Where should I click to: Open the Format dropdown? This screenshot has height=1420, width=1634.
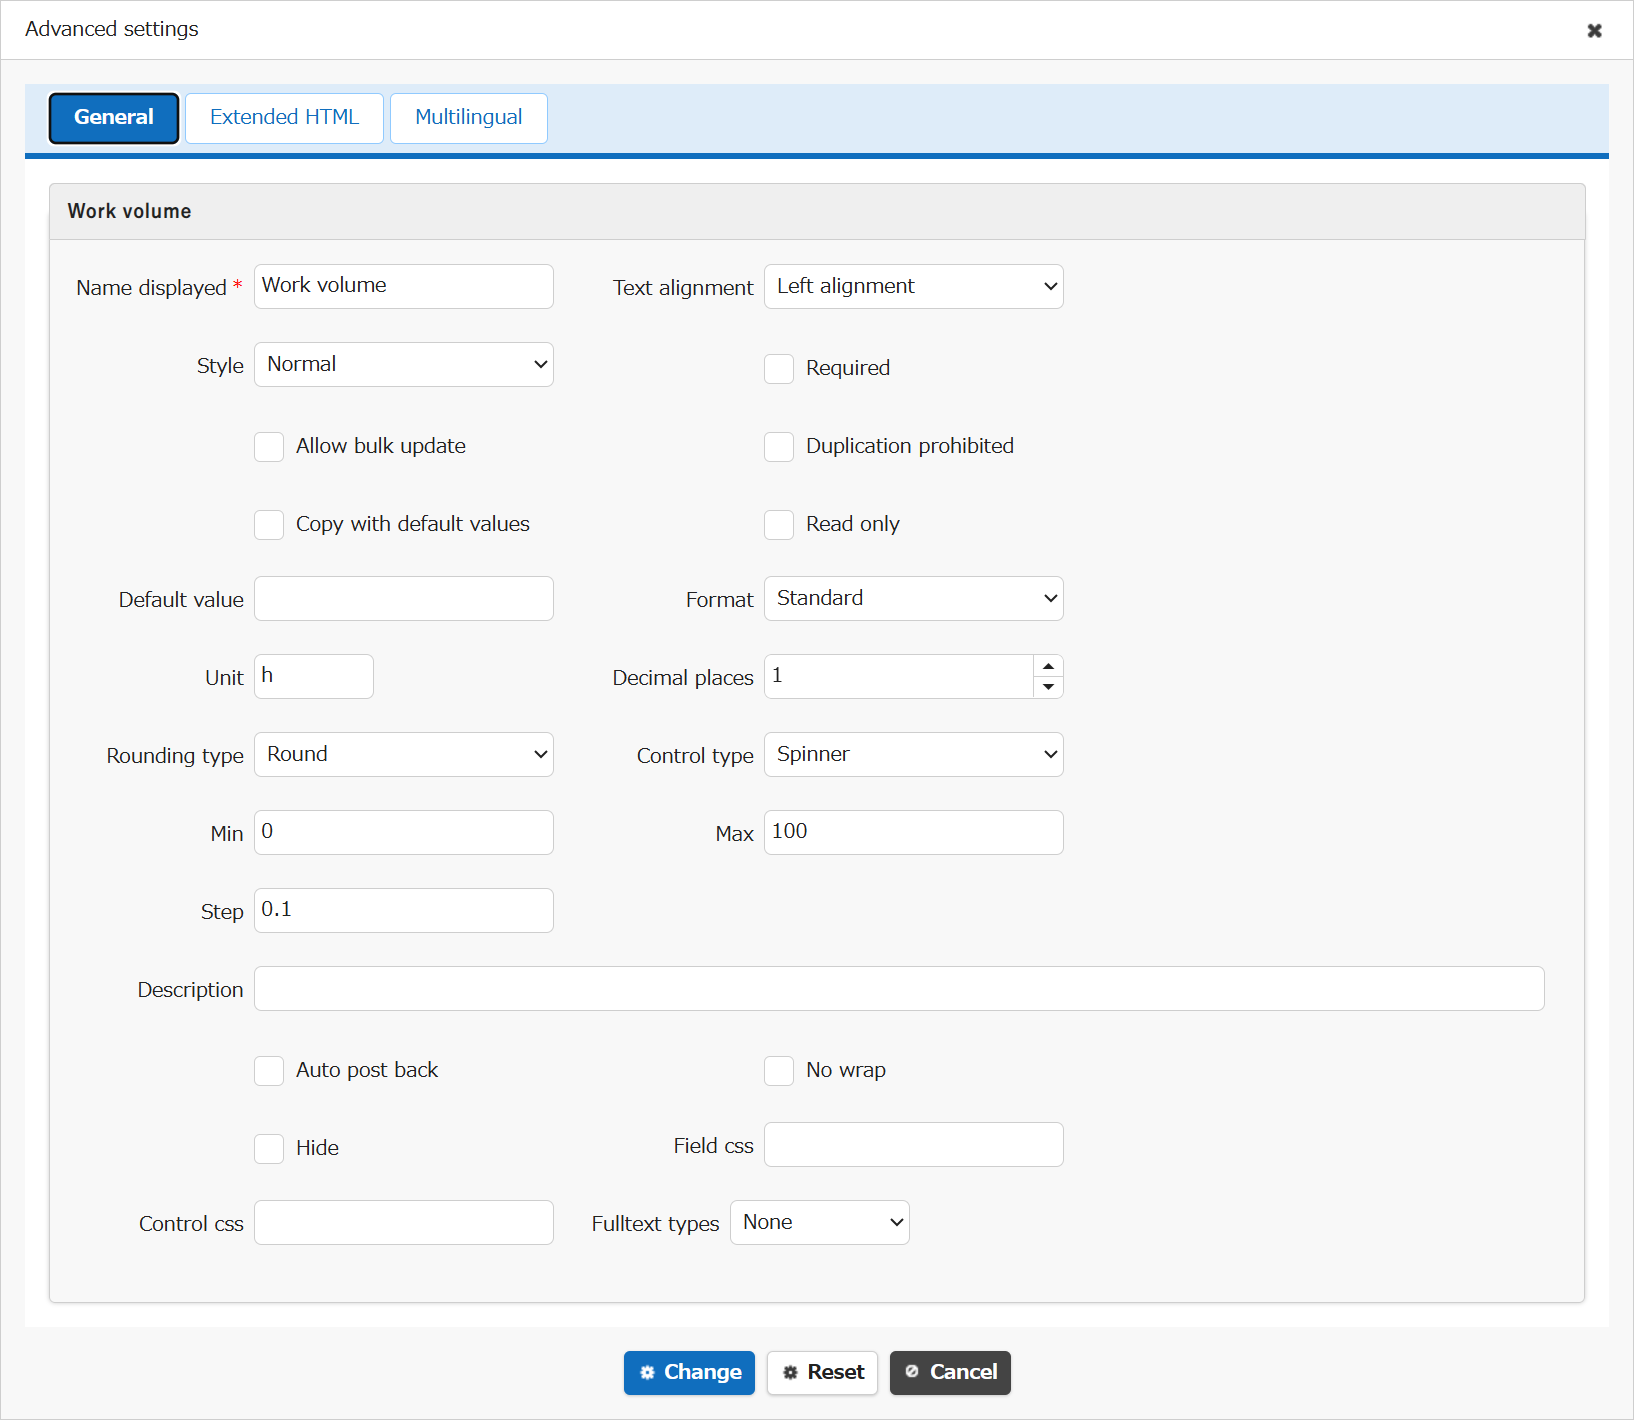tap(914, 598)
